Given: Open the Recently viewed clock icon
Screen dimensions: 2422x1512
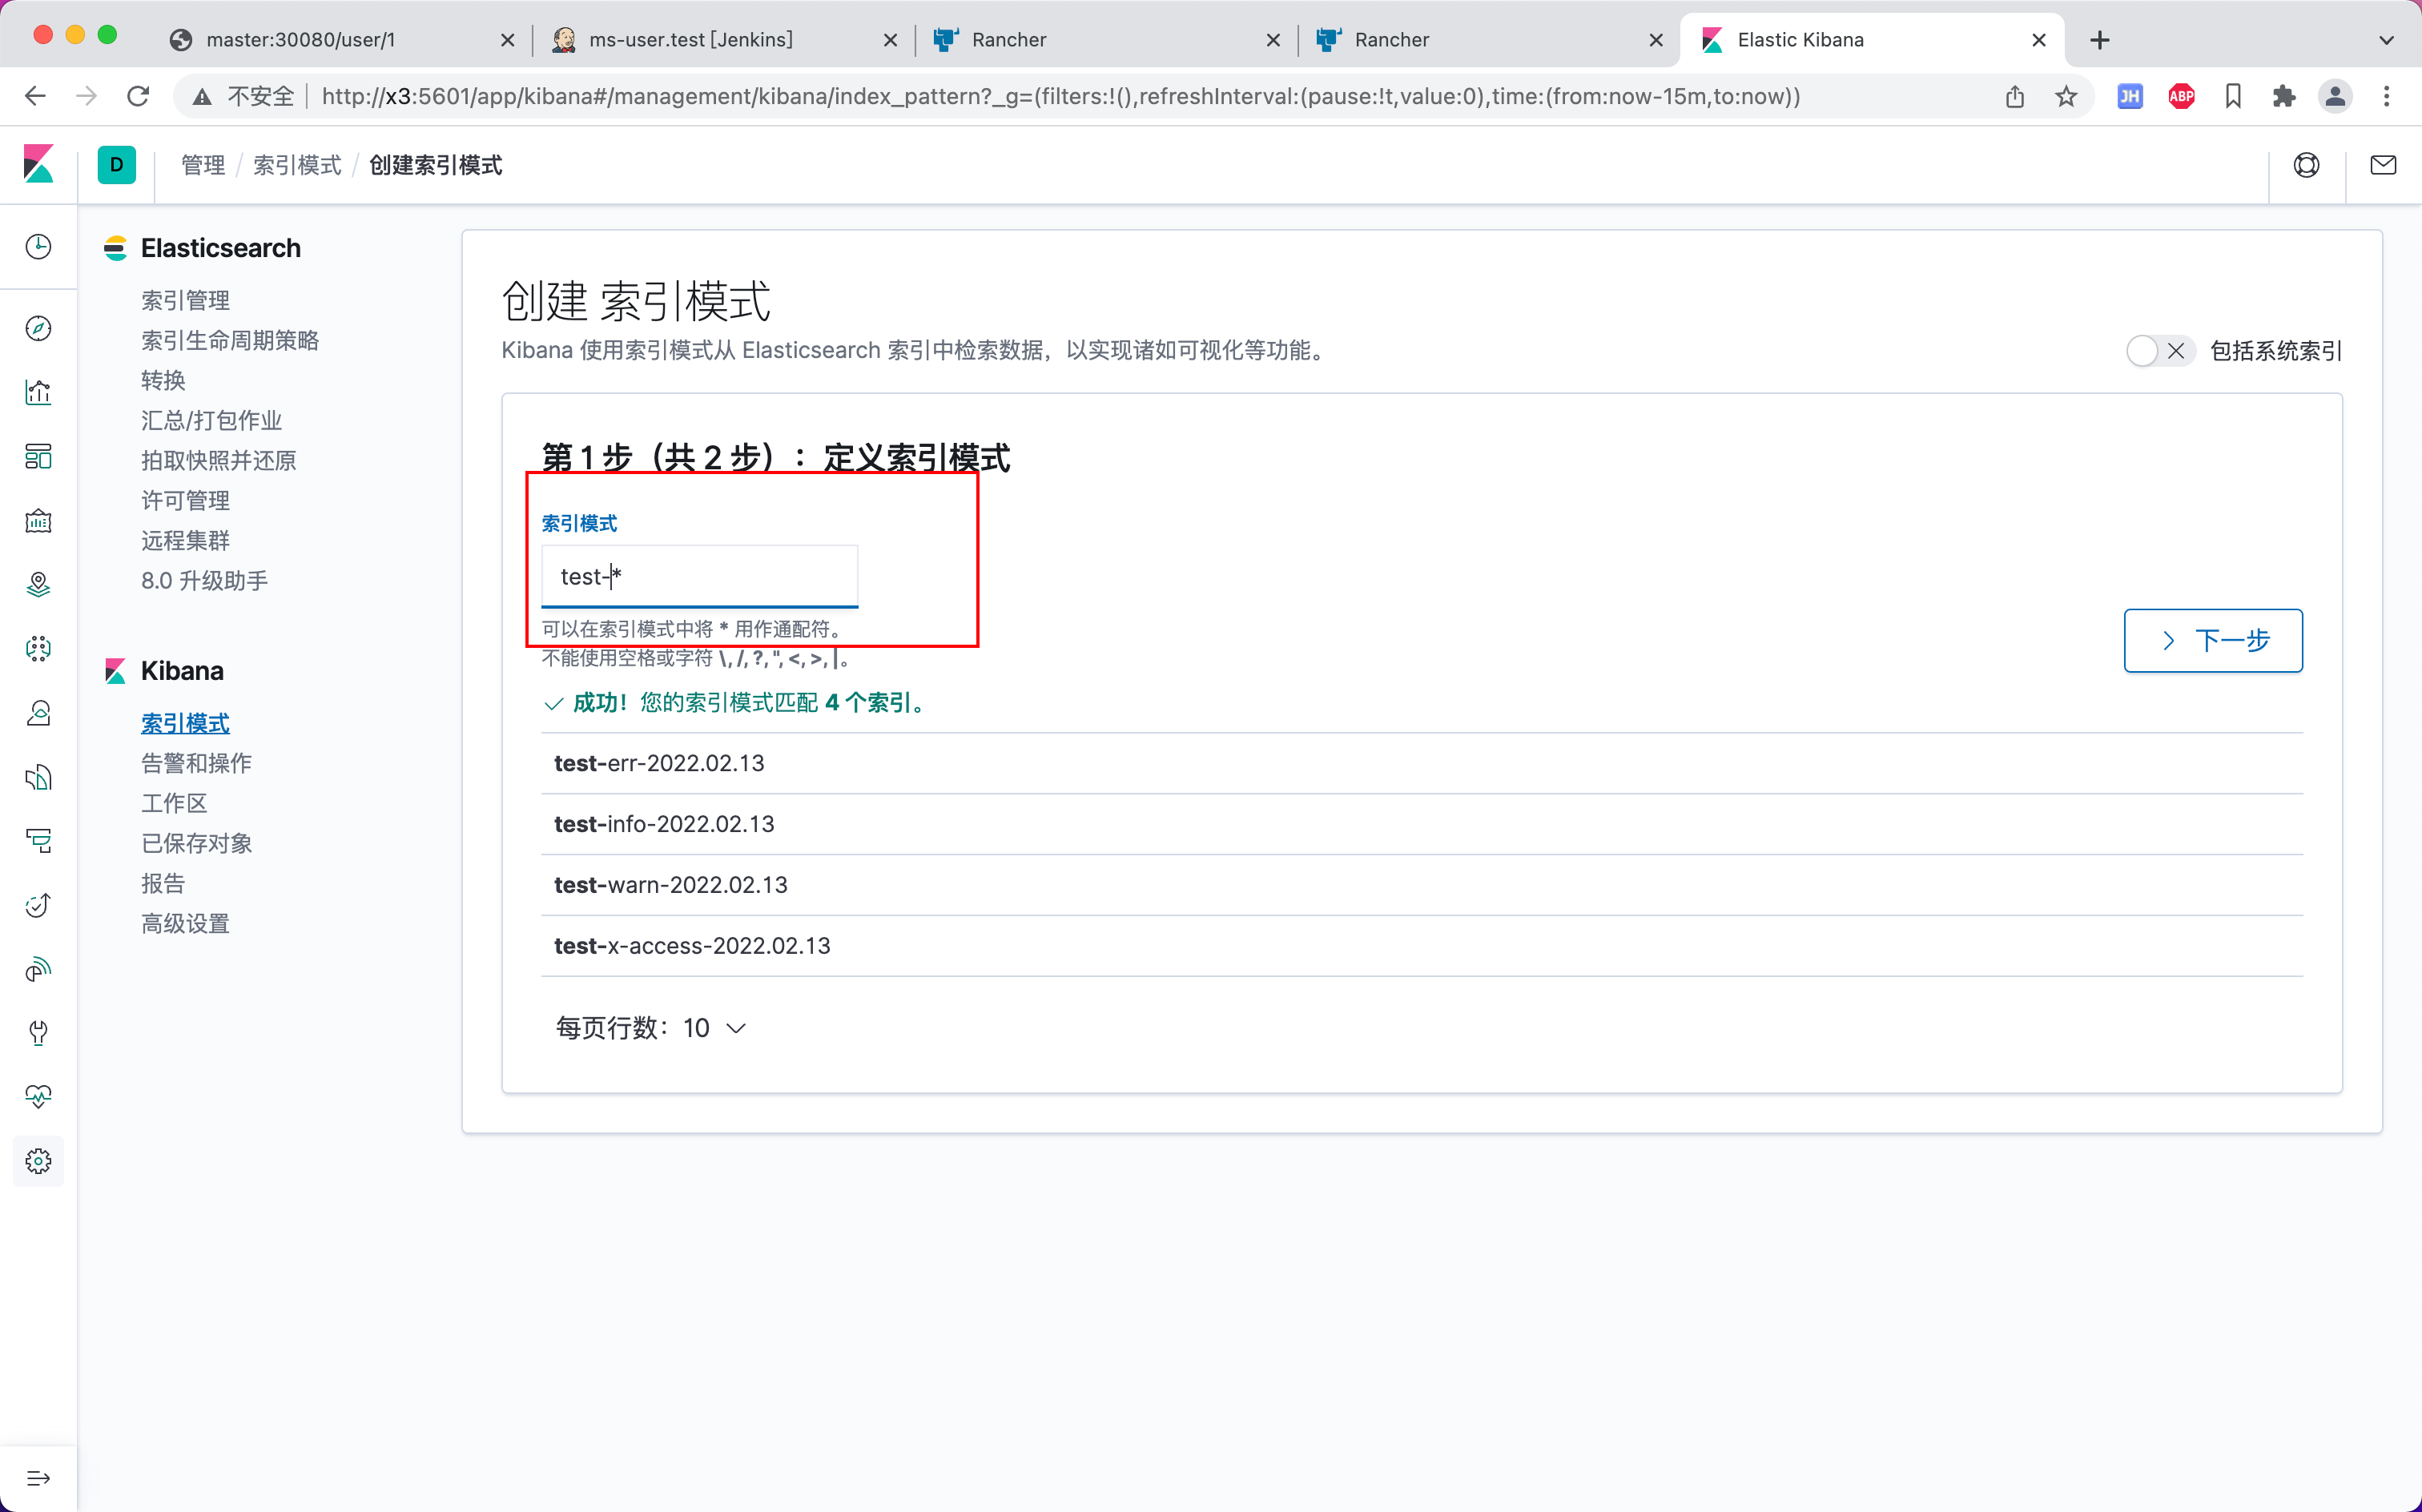Looking at the screenshot, I should point(38,247).
